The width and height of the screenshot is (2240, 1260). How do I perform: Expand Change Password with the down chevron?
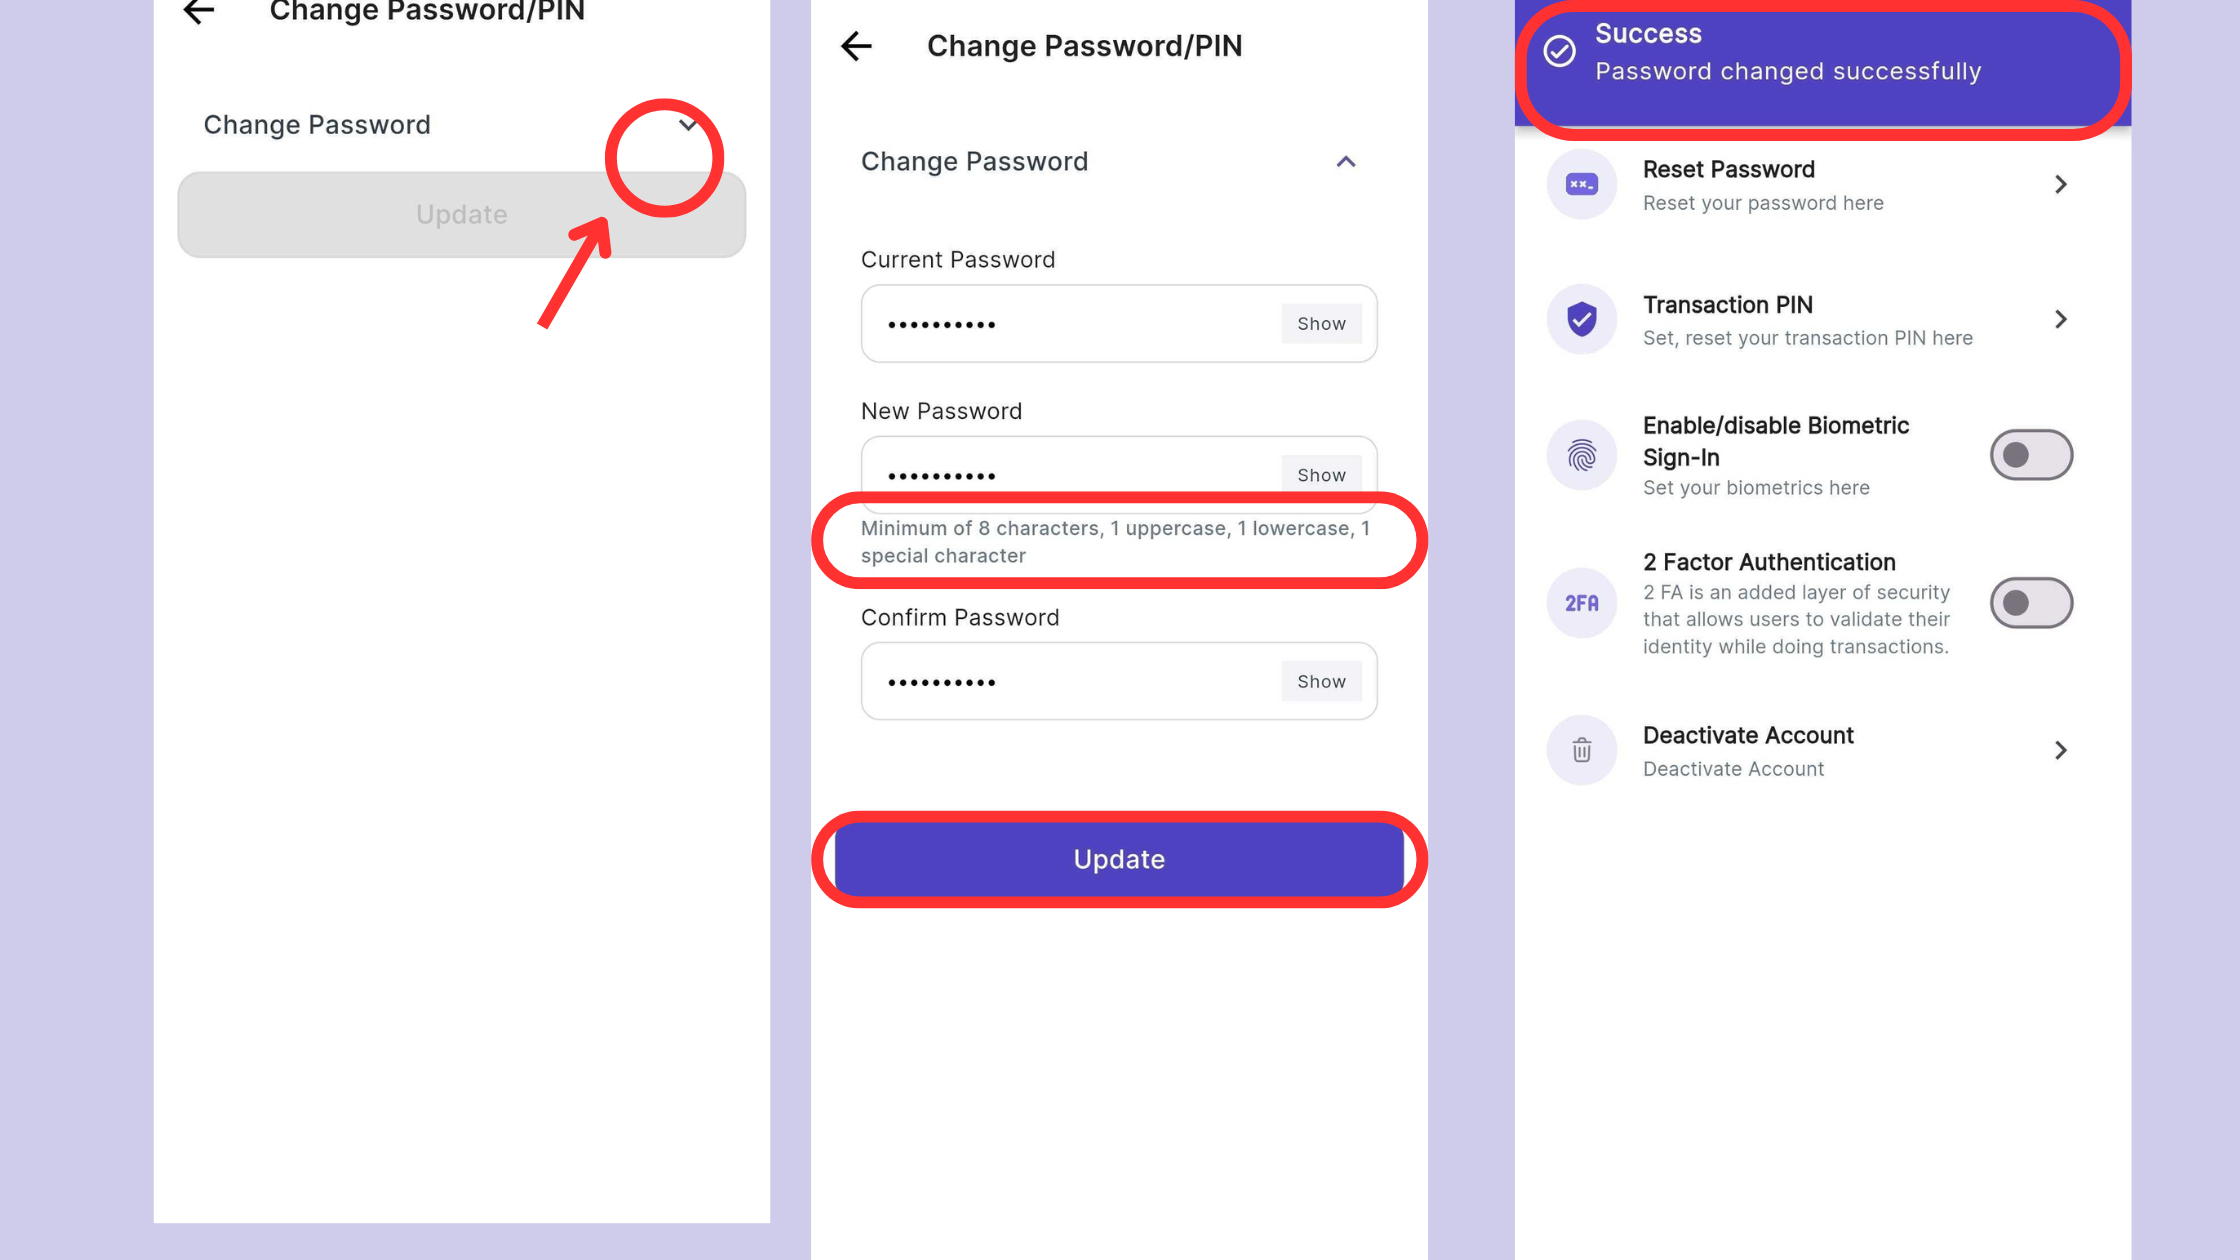click(x=688, y=125)
